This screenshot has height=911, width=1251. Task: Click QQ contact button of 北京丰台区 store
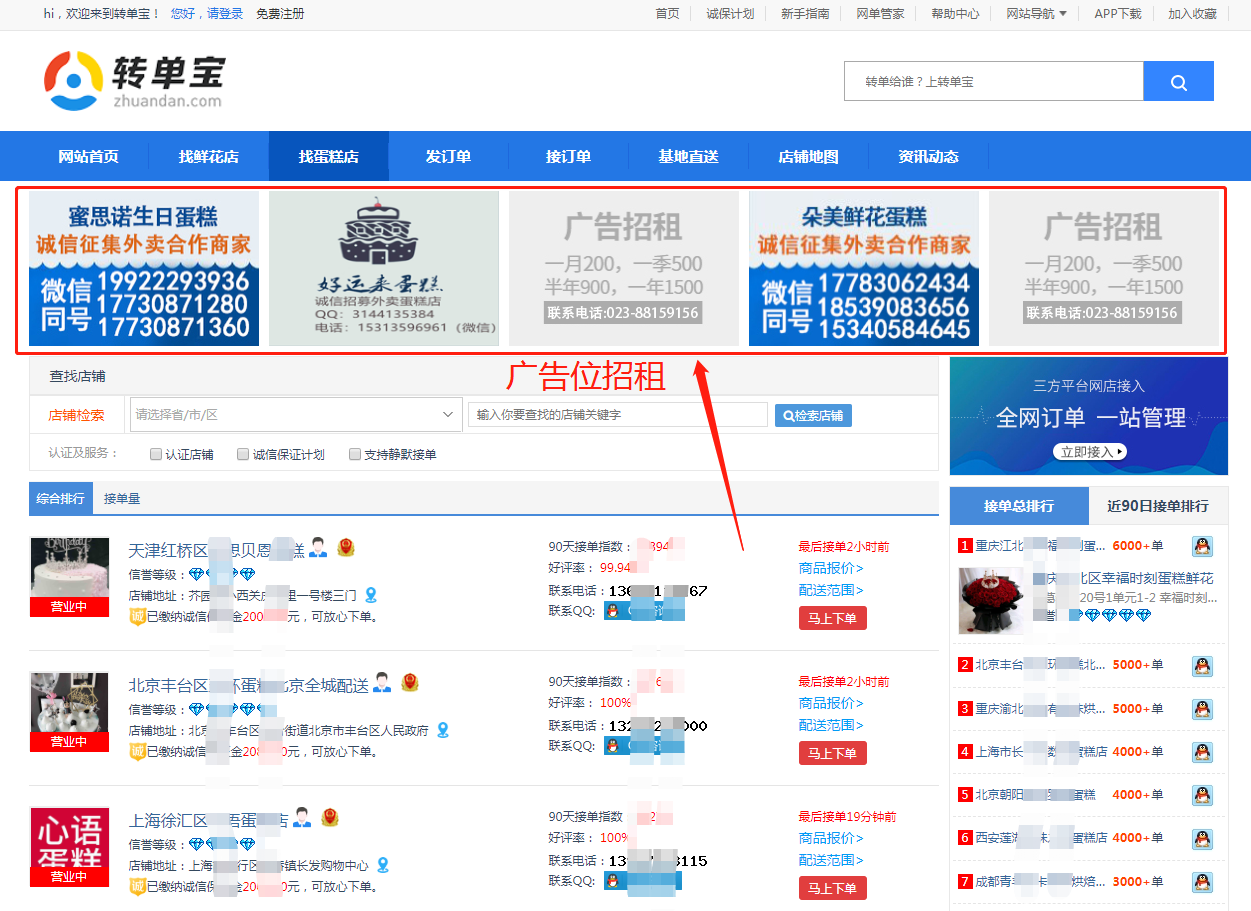644,746
